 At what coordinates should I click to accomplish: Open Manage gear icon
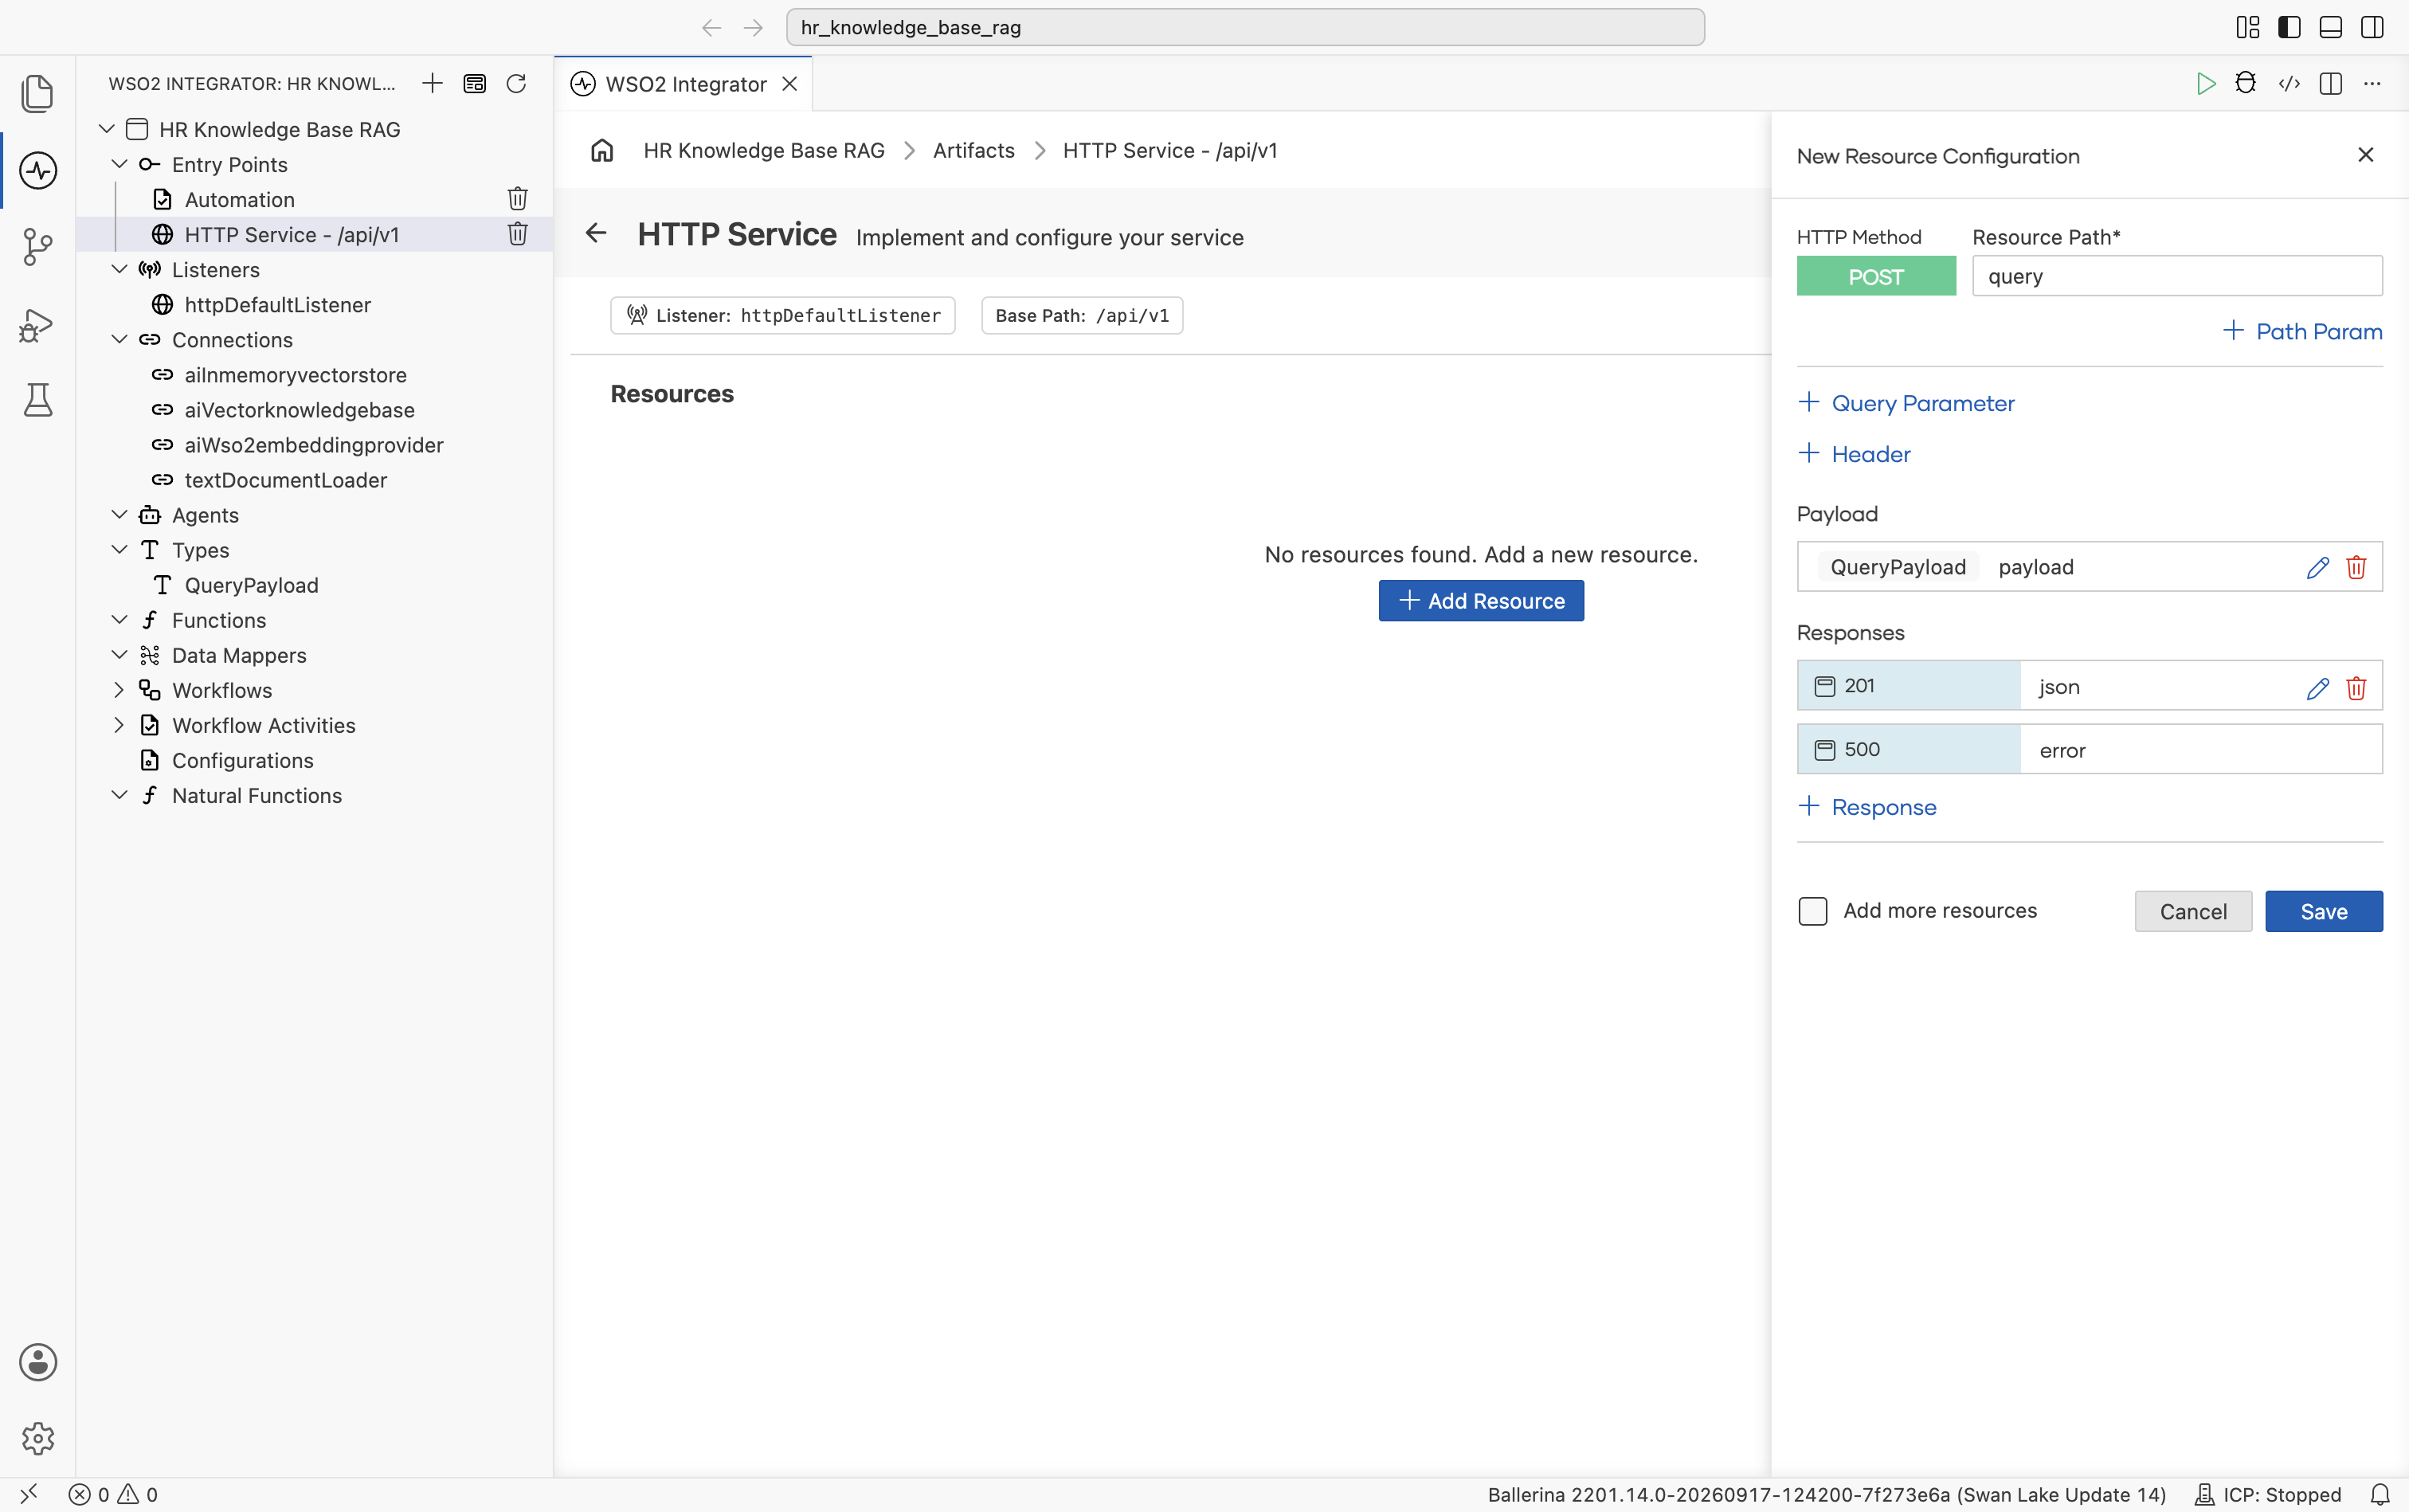[38, 1438]
